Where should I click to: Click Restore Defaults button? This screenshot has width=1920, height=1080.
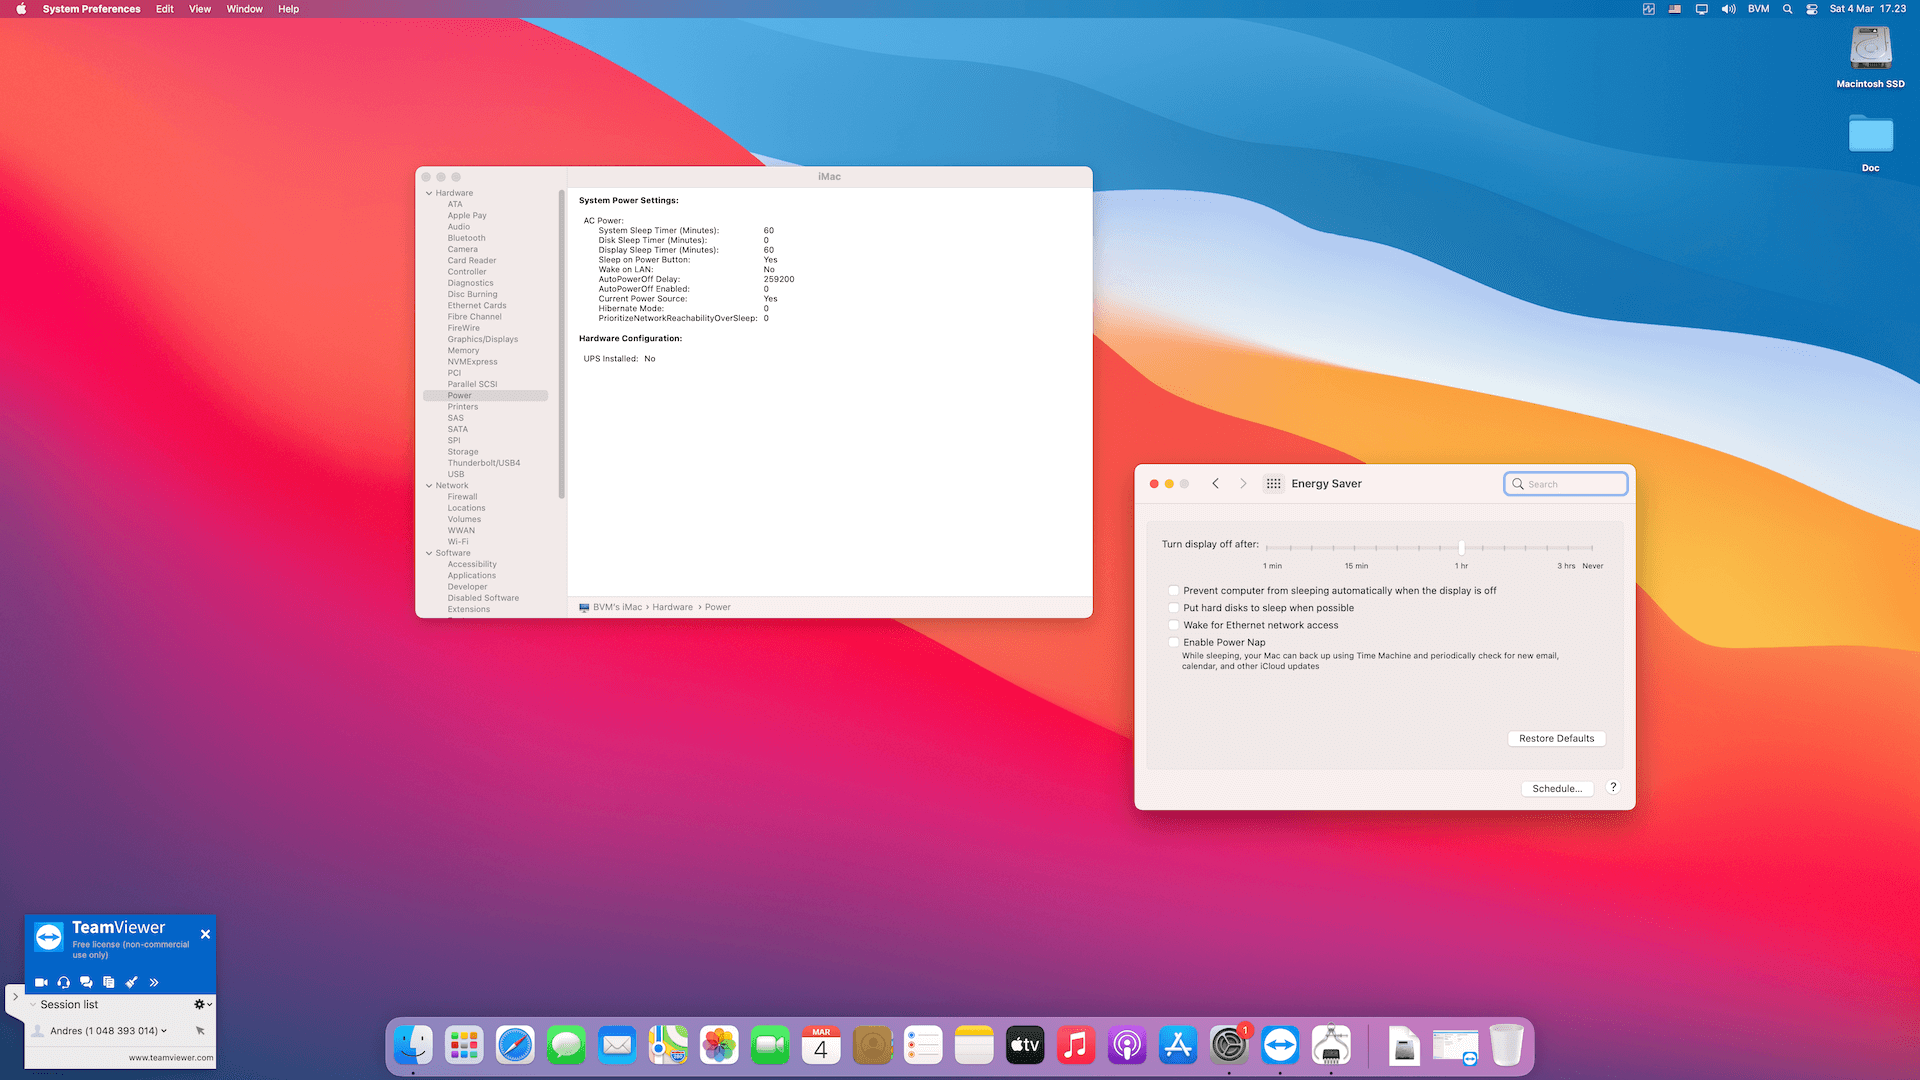click(x=1556, y=738)
